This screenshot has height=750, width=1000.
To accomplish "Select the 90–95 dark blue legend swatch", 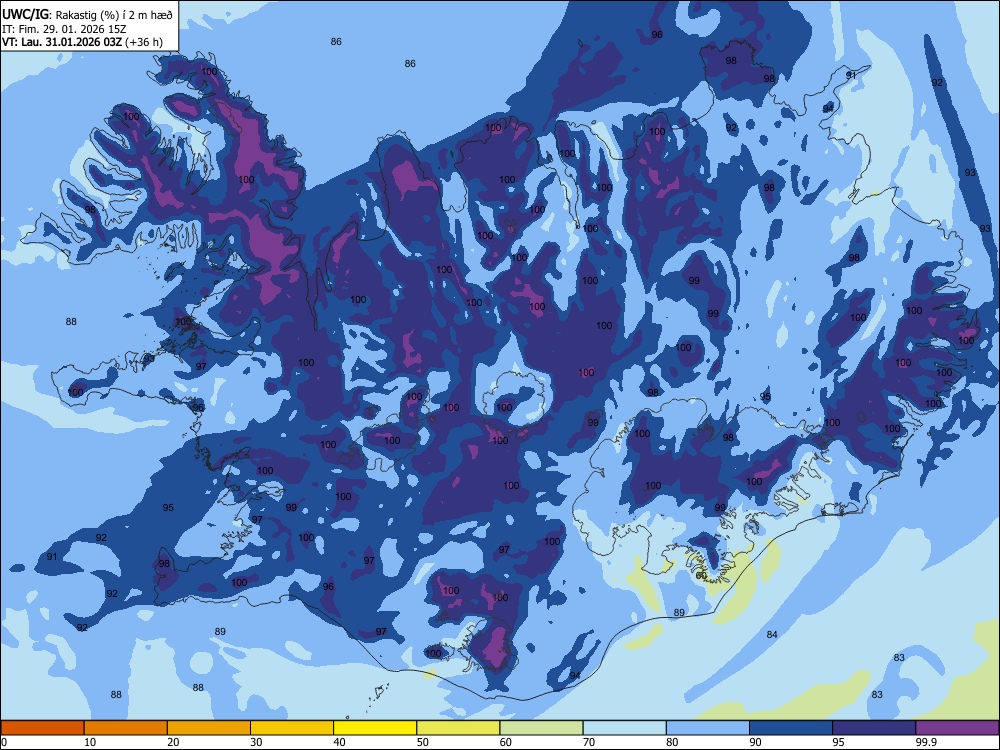I will 791,728.
